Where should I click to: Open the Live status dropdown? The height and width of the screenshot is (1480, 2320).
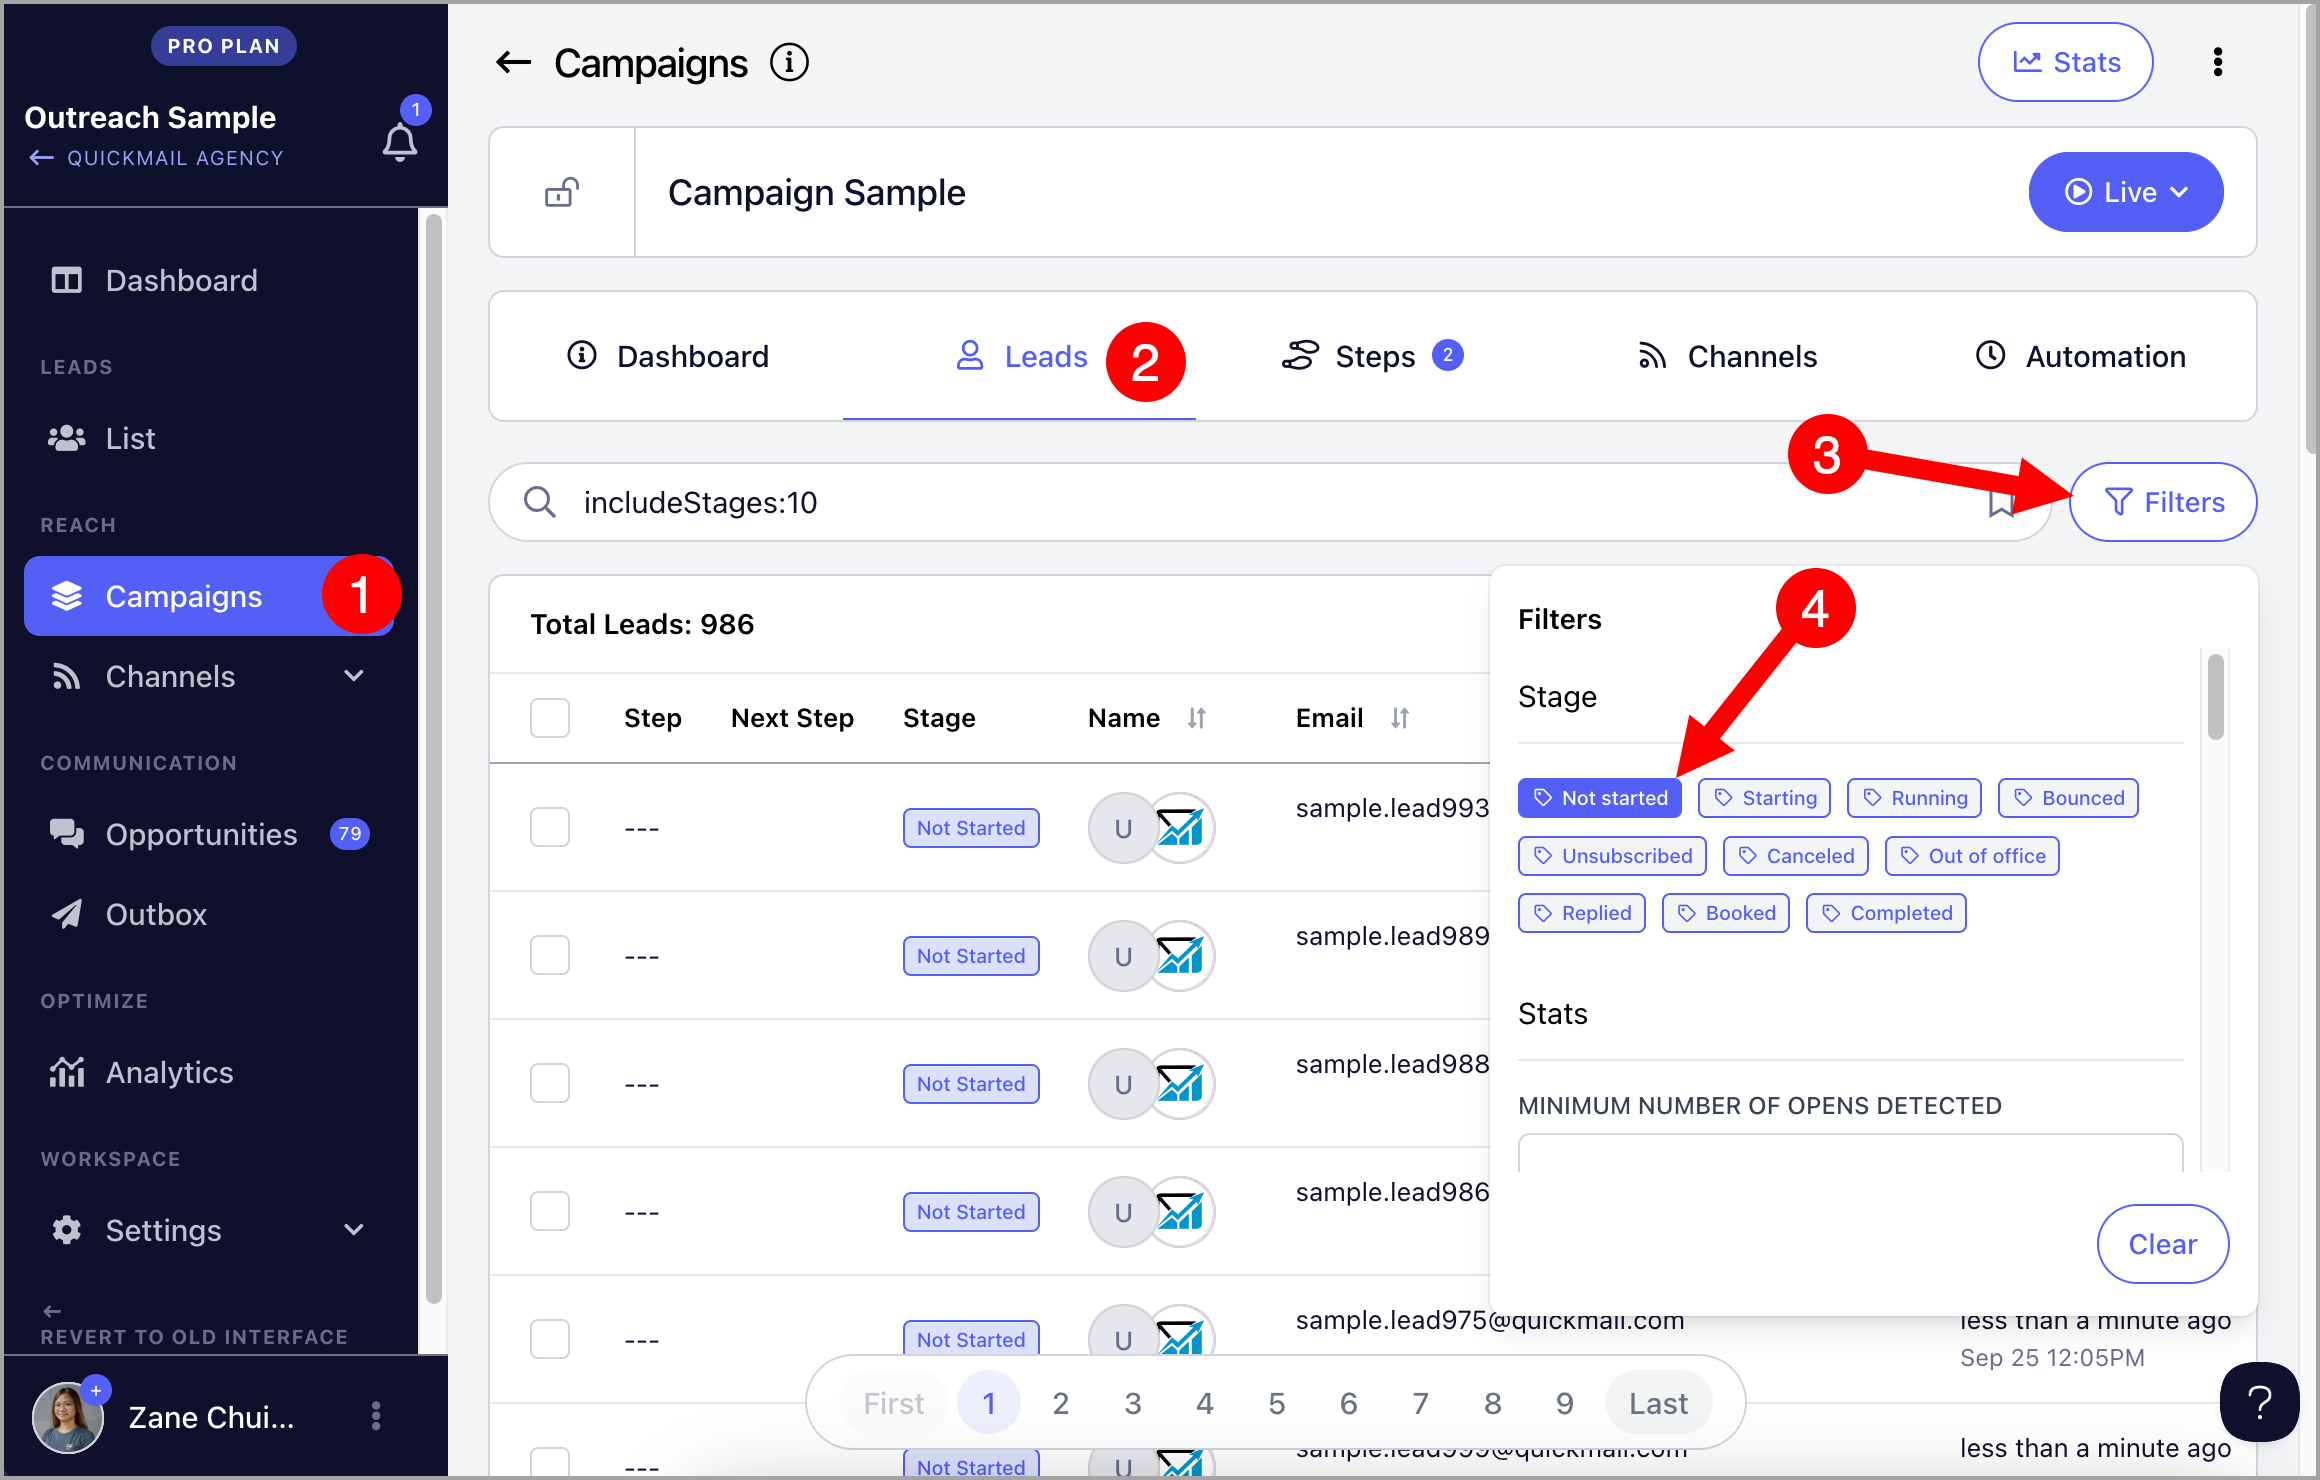click(x=2125, y=192)
